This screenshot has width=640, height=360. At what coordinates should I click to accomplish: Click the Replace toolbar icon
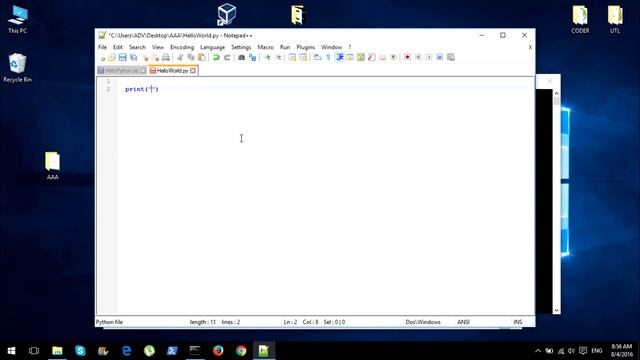pyautogui.click(x=252, y=58)
